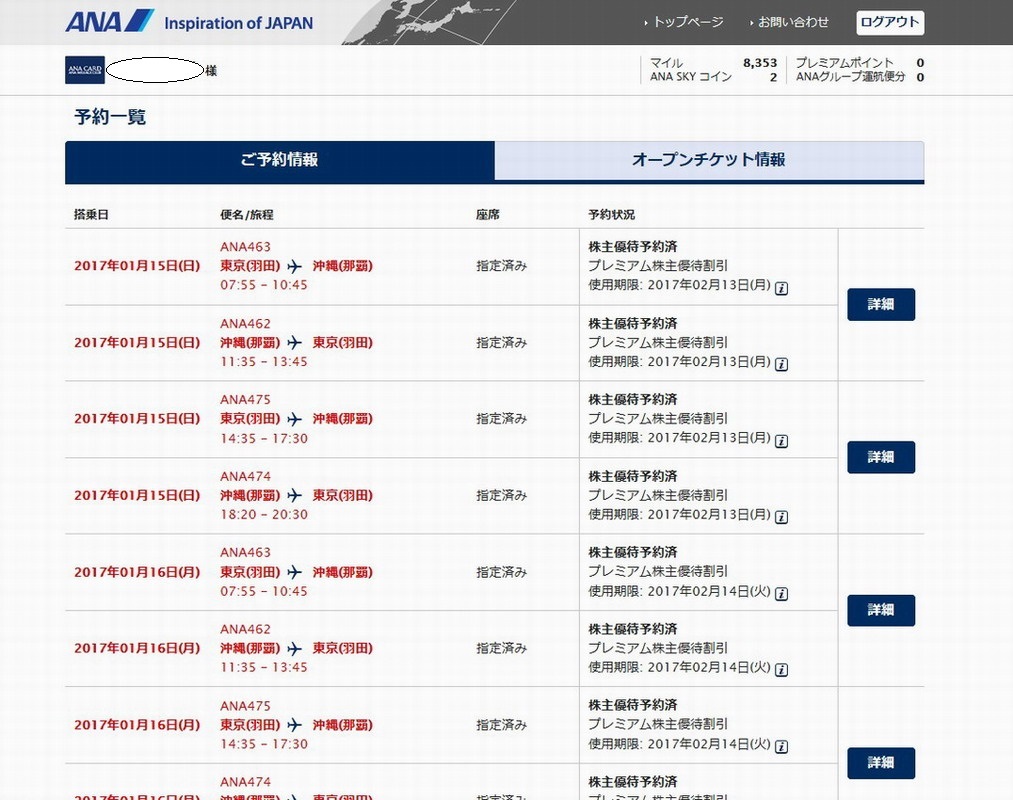This screenshot has width=1013, height=800.
Task: Click the 8,353 miles balance
Action: 760,63
